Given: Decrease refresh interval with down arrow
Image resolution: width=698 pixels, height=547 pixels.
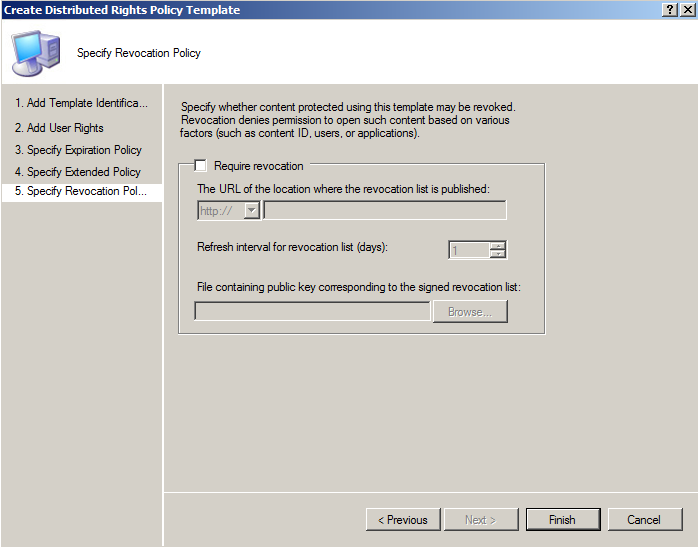Looking at the screenshot, I should [498, 254].
